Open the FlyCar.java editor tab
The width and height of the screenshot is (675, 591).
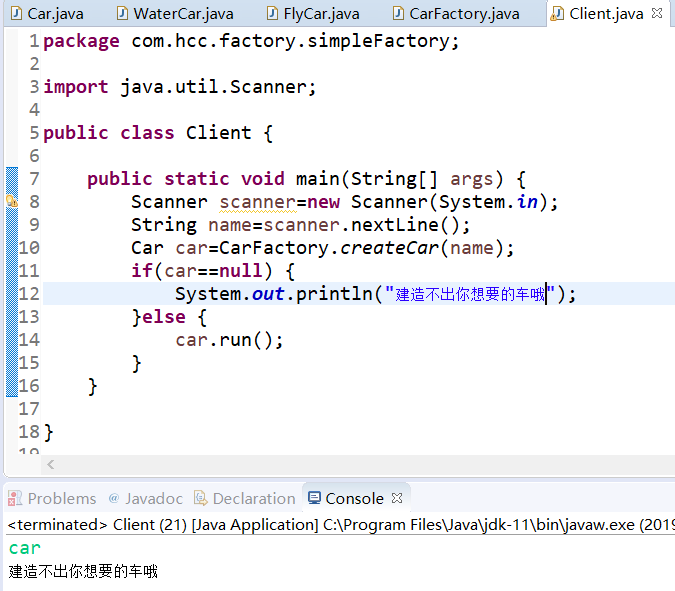[x=313, y=14]
